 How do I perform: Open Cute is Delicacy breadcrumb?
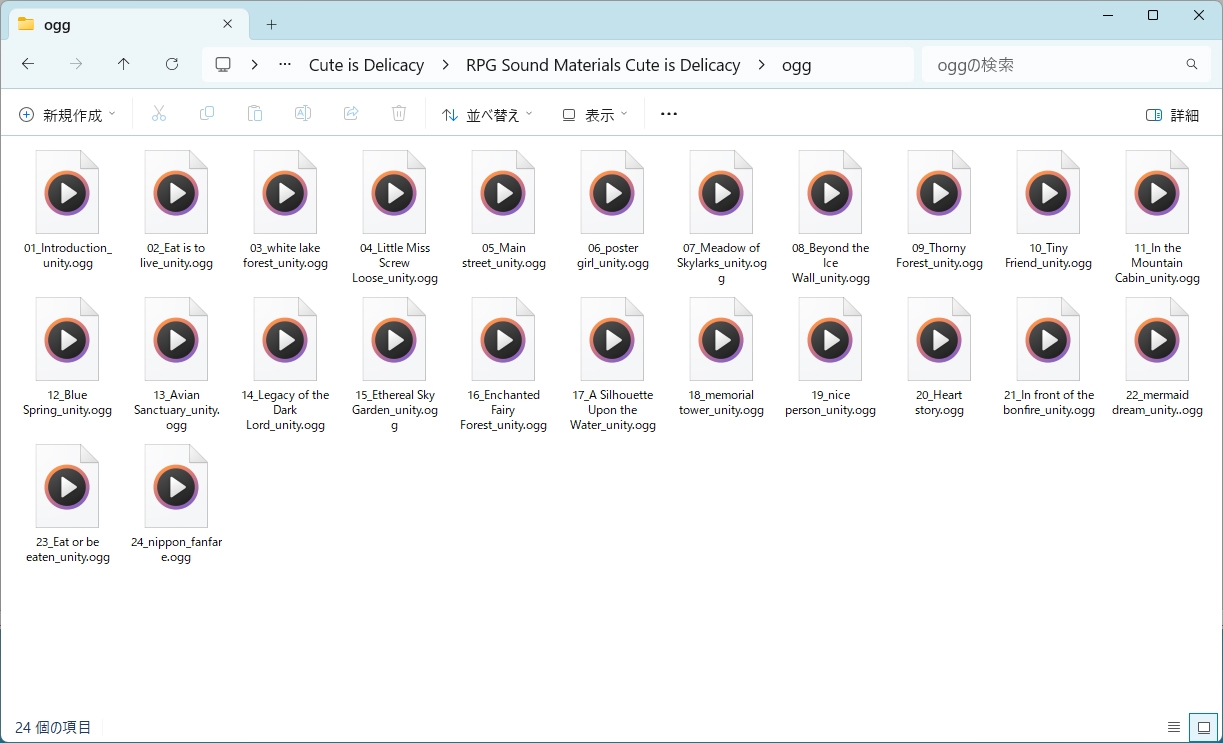(366, 65)
